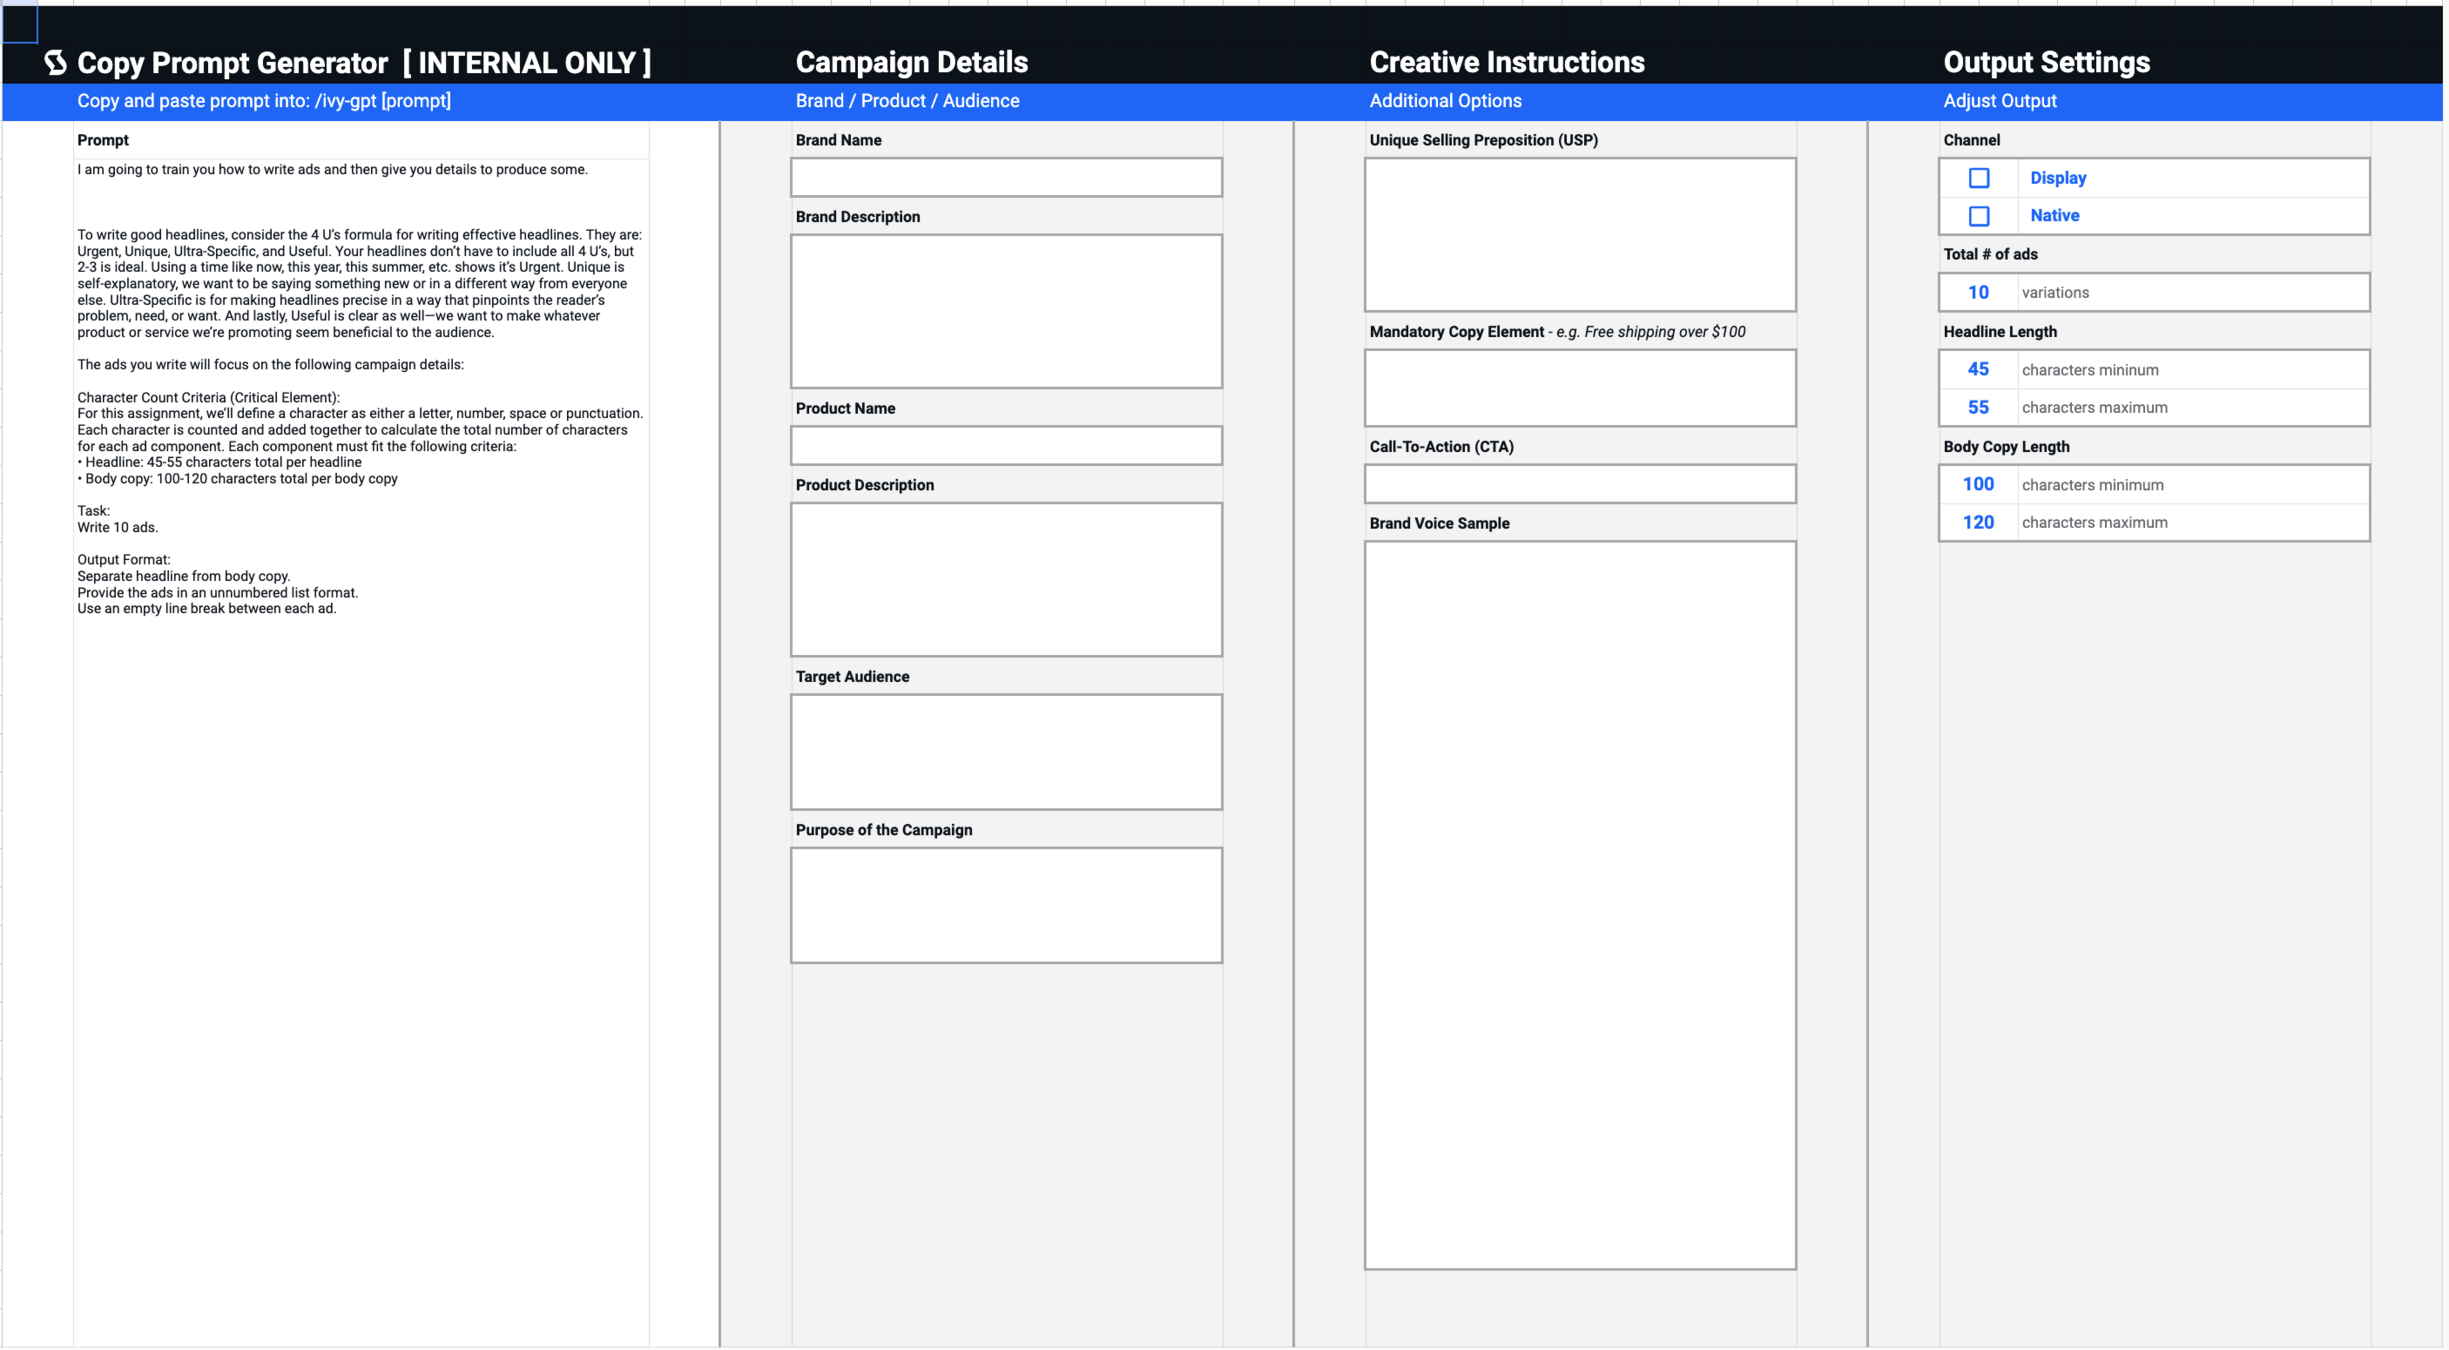Select the body copy maximum value 120
The height and width of the screenshot is (1350, 2449).
[1977, 522]
